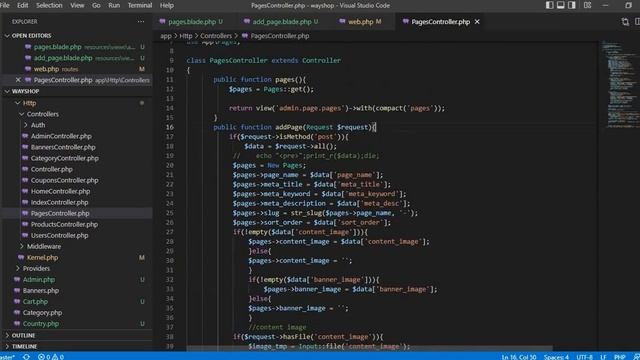
Task: Open Banners.php file
Action: [x=77, y=291]
